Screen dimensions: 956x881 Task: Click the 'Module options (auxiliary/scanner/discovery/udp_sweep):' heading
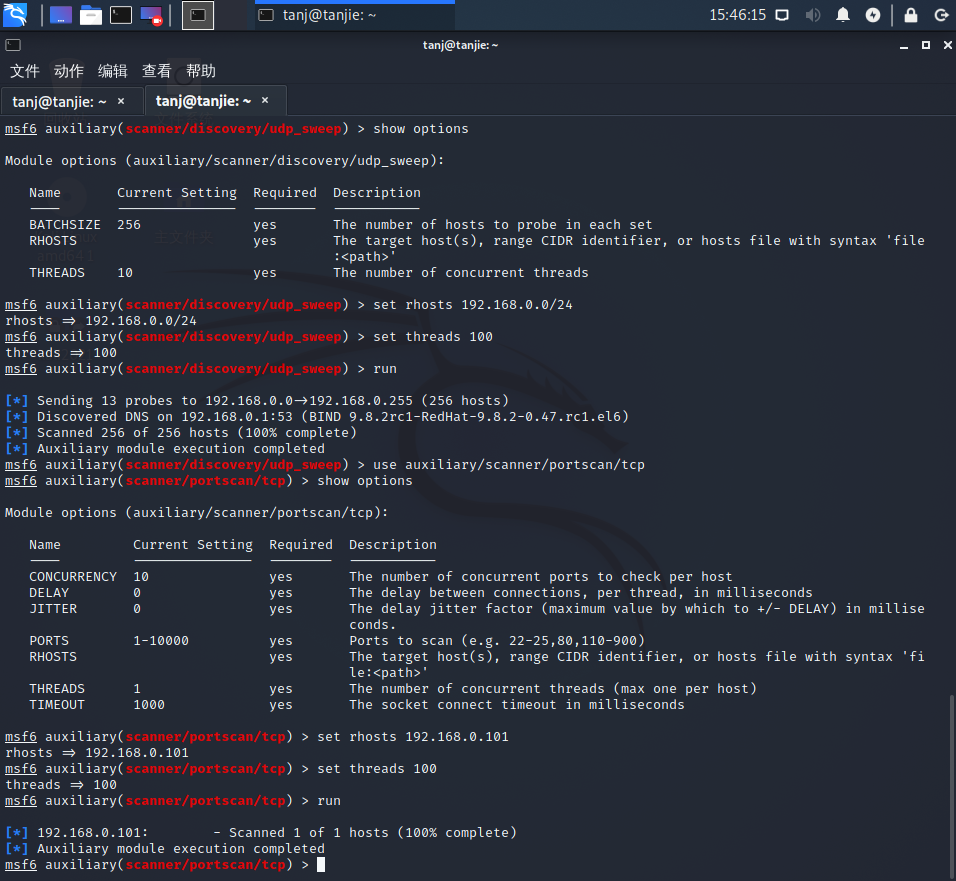coord(224,161)
